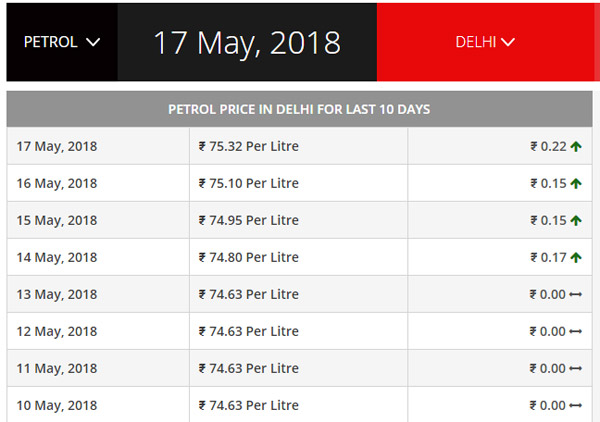This screenshot has width=600, height=422.
Task: Click green up arrow for 16 May
Action: pyautogui.click(x=576, y=184)
